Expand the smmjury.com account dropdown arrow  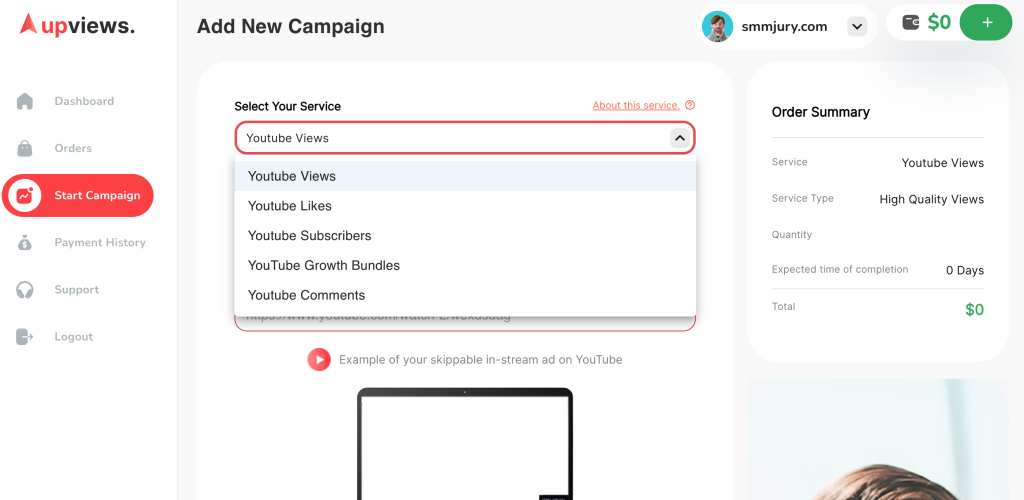pyautogui.click(x=857, y=27)
